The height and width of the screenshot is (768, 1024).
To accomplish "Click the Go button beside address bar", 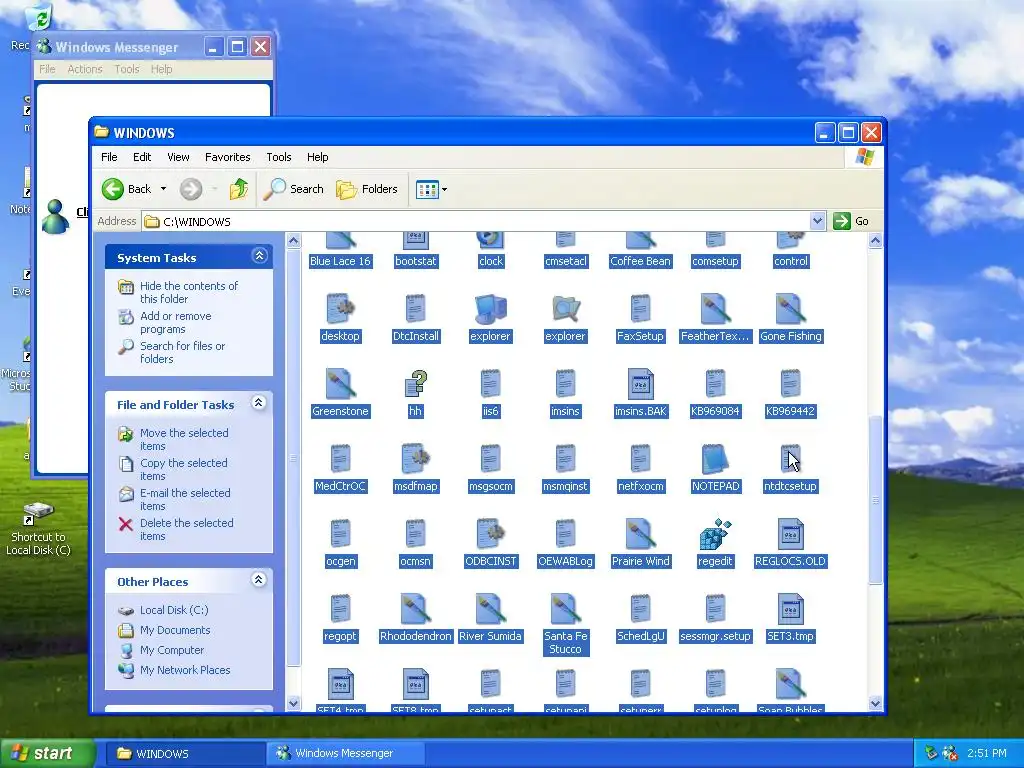I will [x=852, y=221].
